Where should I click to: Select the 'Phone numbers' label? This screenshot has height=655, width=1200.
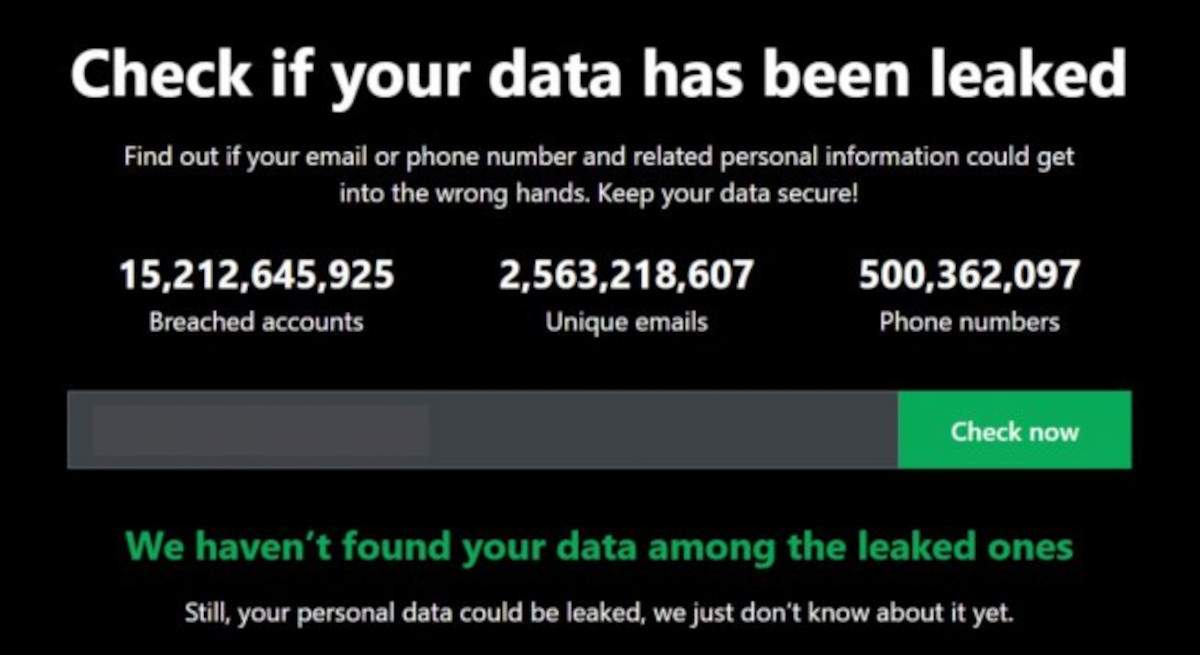[969, 322]
